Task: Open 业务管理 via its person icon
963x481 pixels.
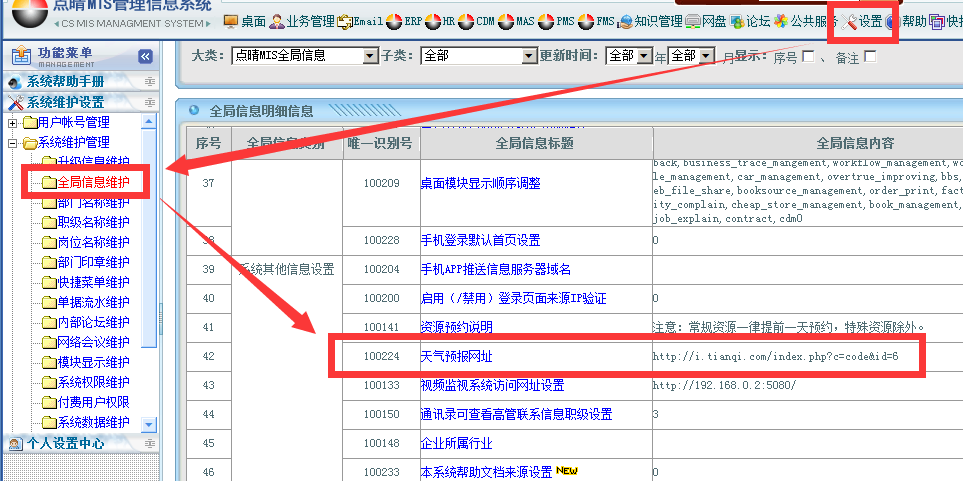Action: pyautogui.click(x=276, y=21)
